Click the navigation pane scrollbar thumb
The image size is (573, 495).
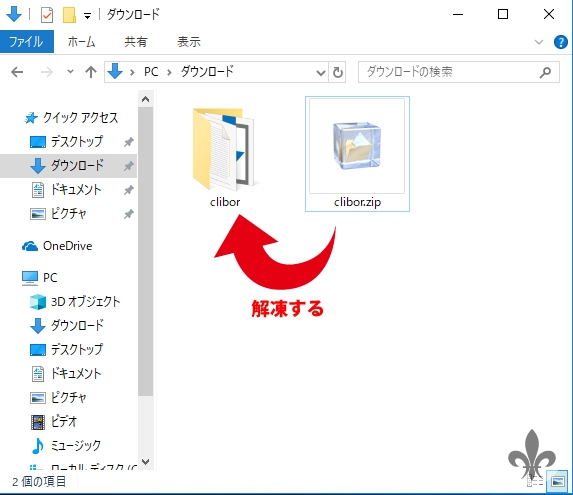tap(145, 251)
